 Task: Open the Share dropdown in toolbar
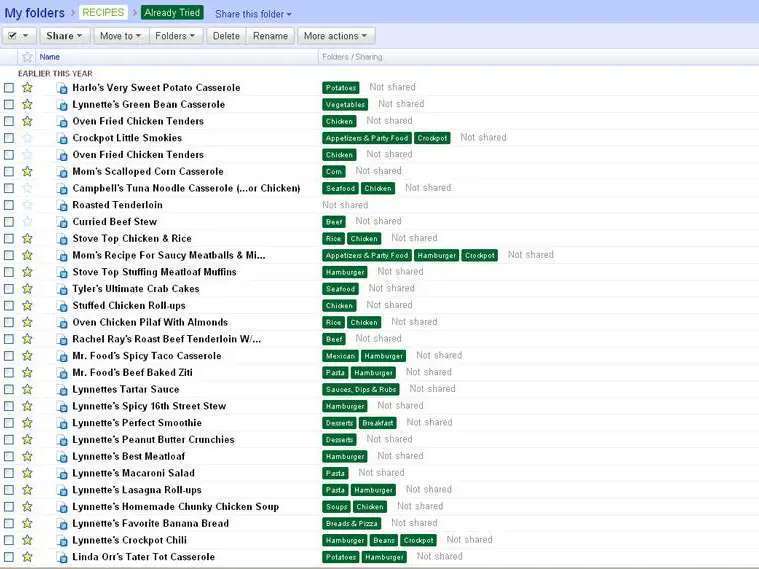click(x=64, y=36)
